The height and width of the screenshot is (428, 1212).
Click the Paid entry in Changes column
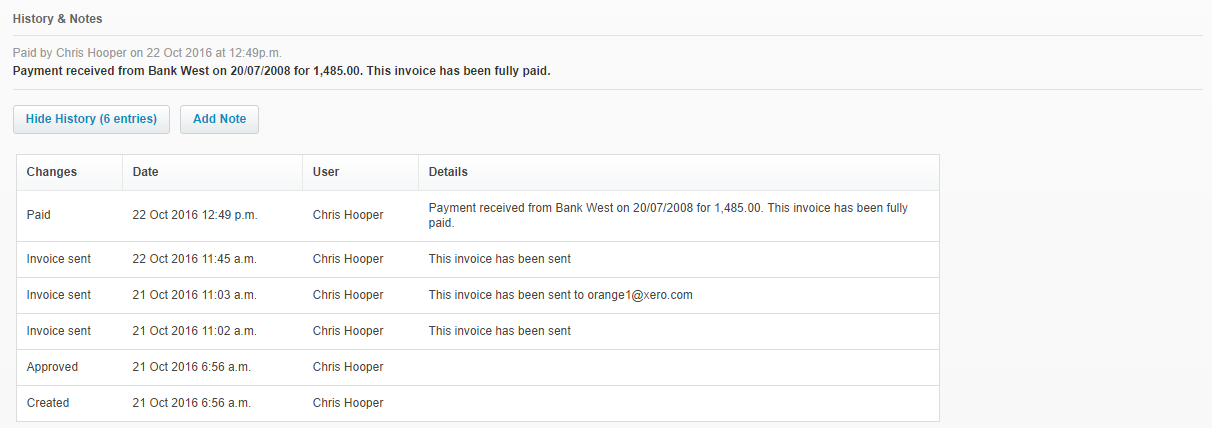click(39, 215)
